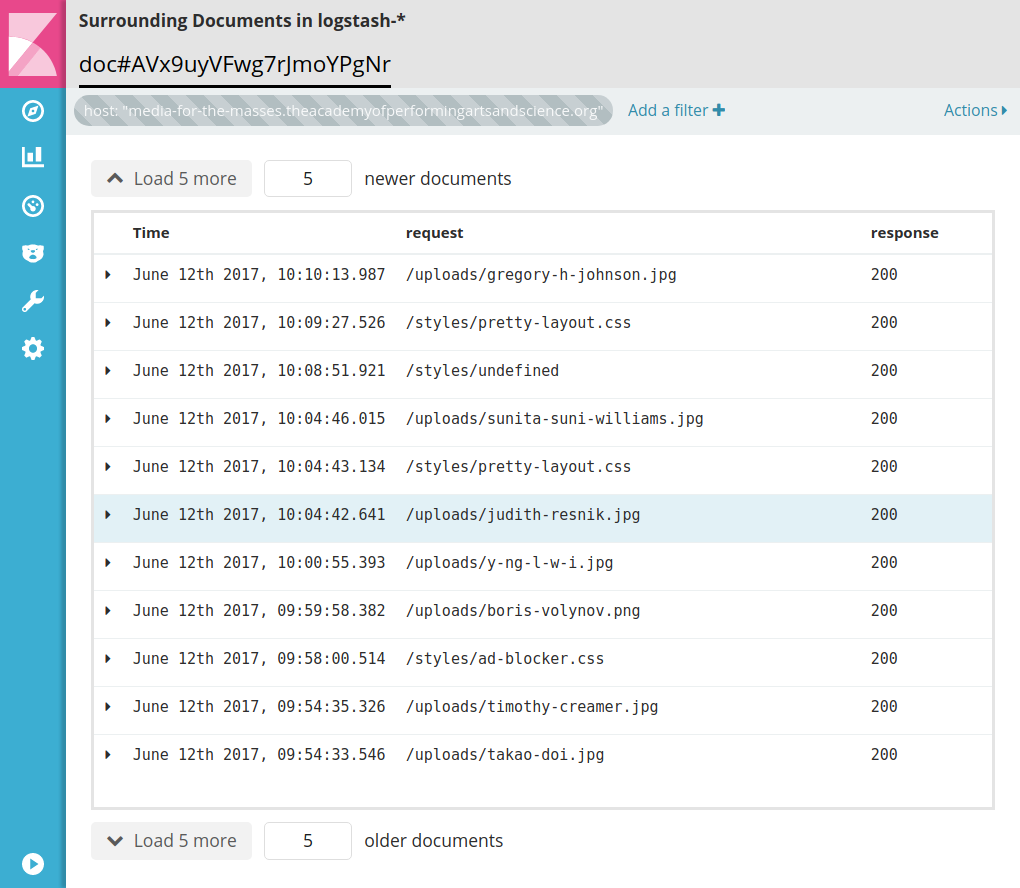Open the Actions menu
This screenshot has height=888, width=1020.
pos(975,110)
